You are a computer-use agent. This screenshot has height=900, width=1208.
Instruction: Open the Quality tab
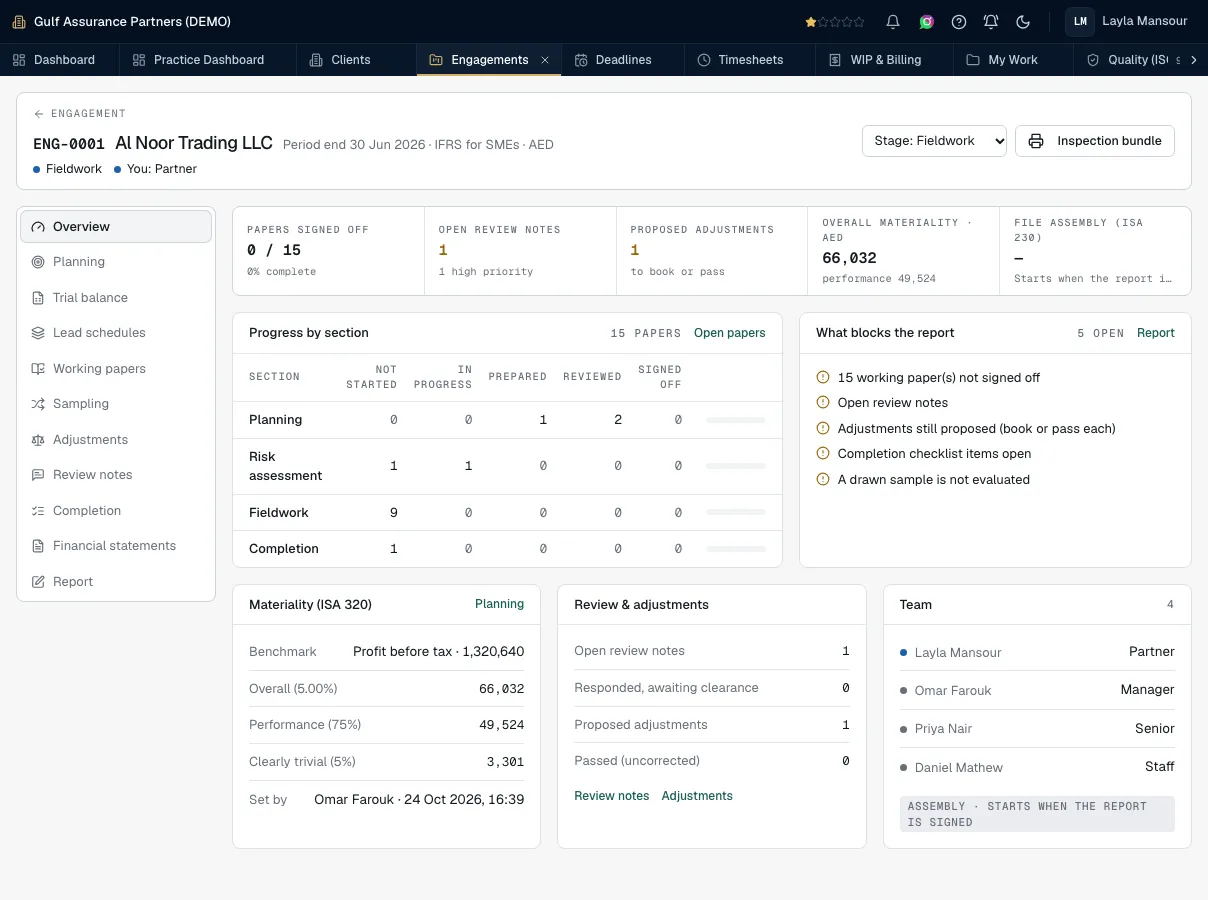1128,60
